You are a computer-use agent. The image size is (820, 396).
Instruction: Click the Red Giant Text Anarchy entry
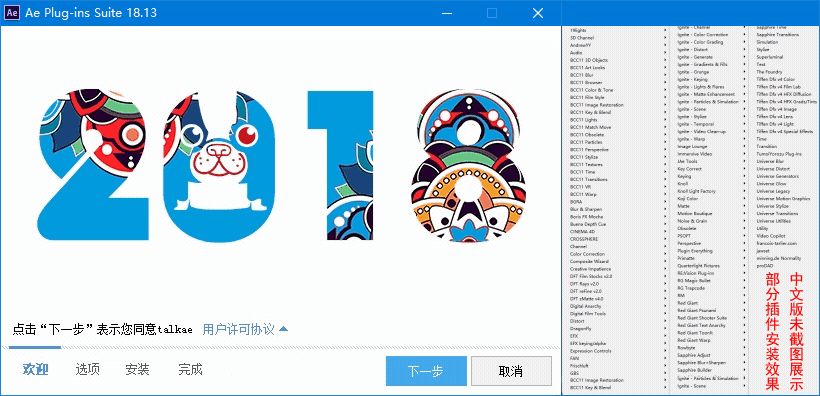point(701,325)
